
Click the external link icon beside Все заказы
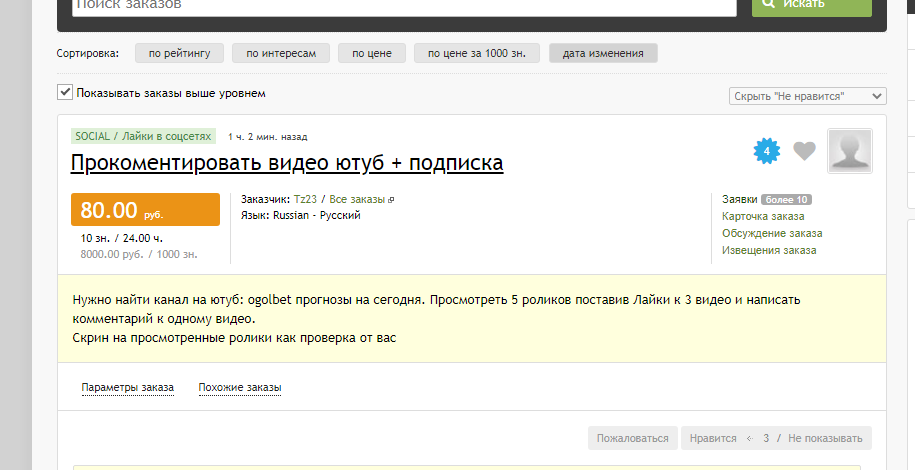click(391, 200)
